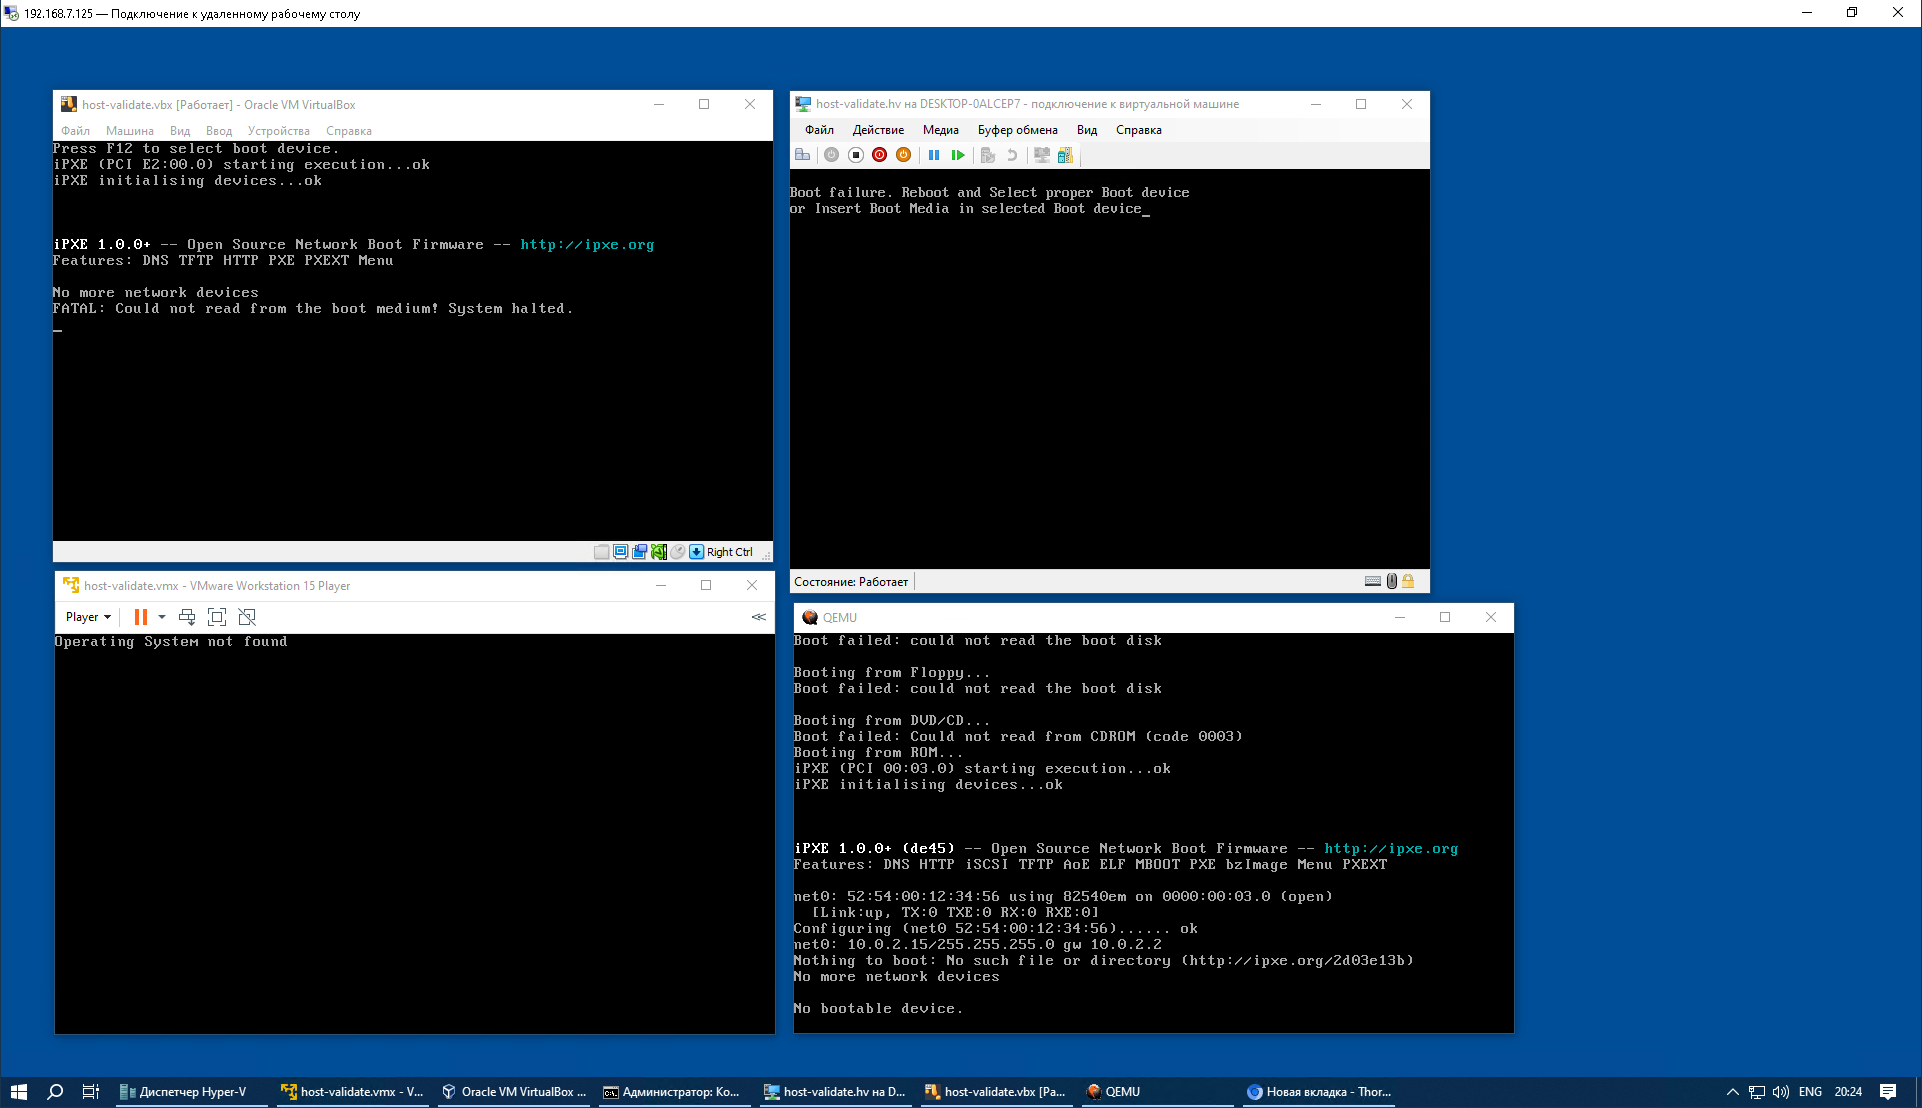Open Диспетчер Hyper-V from the taskbar
1922x1108 pixels.
(x=184, y=1092)
